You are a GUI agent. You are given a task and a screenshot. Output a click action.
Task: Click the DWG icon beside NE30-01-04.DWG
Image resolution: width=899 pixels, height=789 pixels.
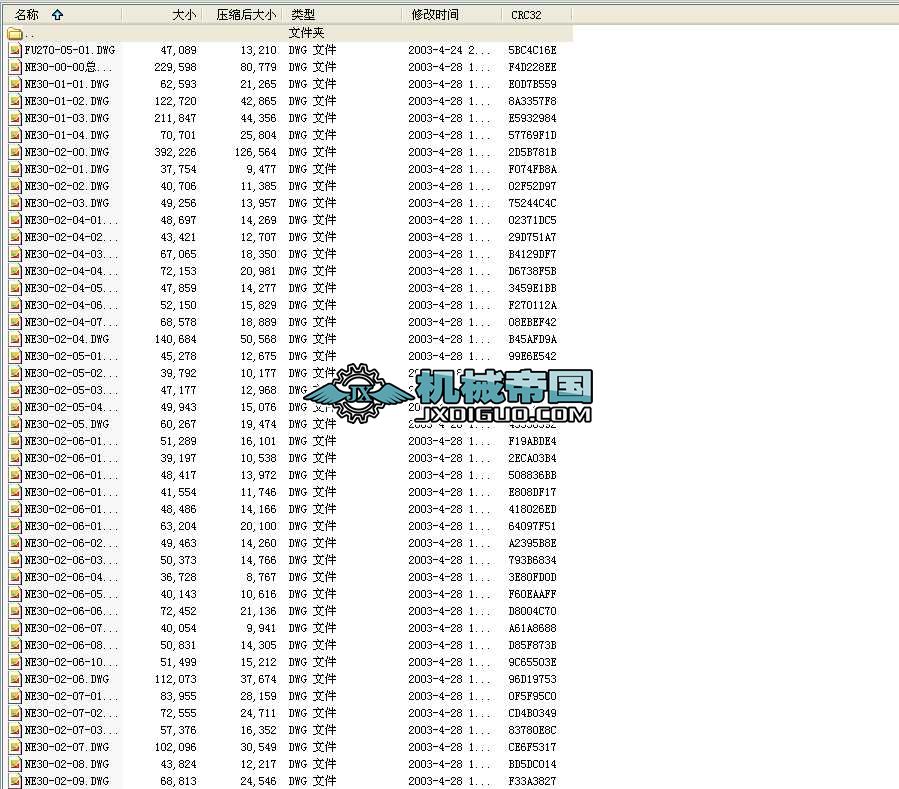tap(15, 135)
